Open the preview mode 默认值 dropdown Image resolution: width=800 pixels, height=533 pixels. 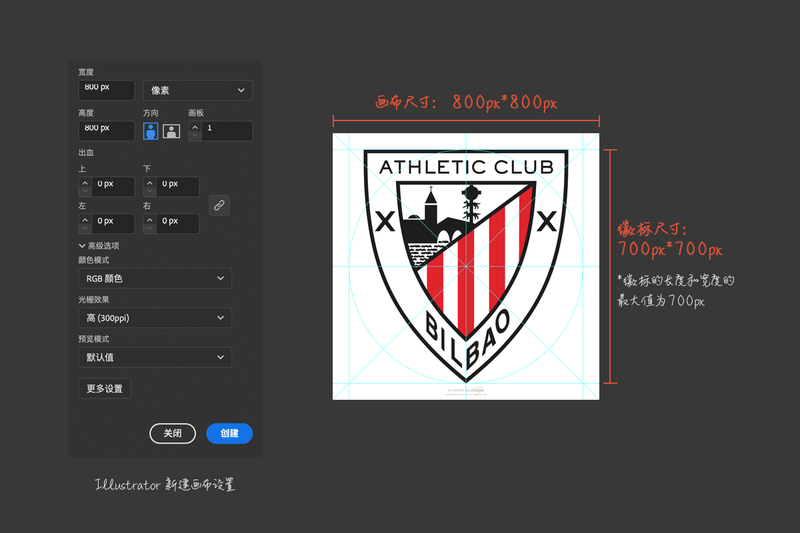pyautogui.click(x=154, y=357)
